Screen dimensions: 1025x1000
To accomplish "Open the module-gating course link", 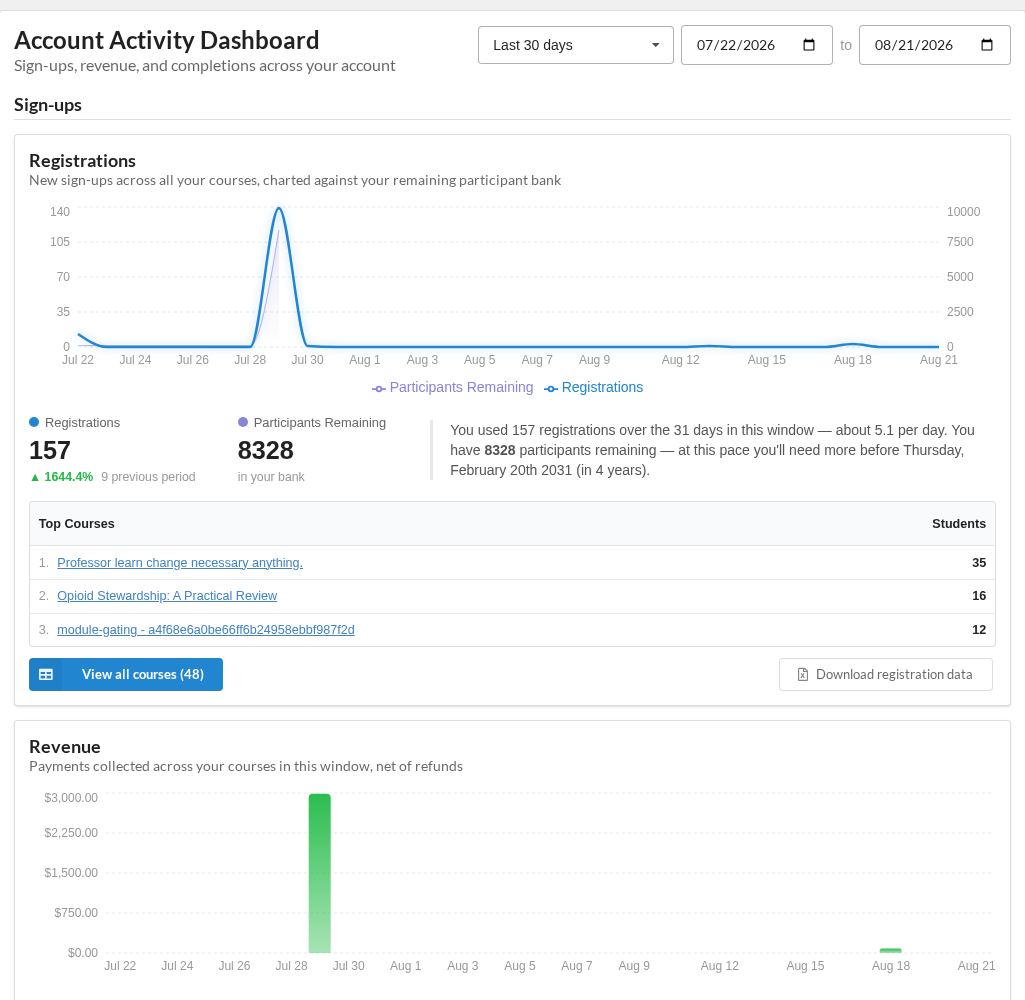I will point(206,630).
